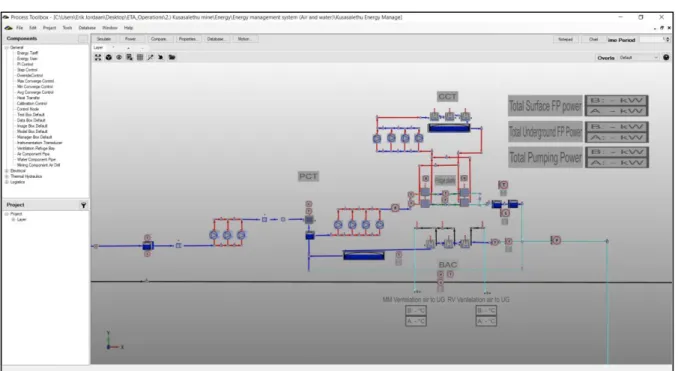Select Energy Tariff in Components tree
This screenshot has width=678, height=371.
pos(27,53)
